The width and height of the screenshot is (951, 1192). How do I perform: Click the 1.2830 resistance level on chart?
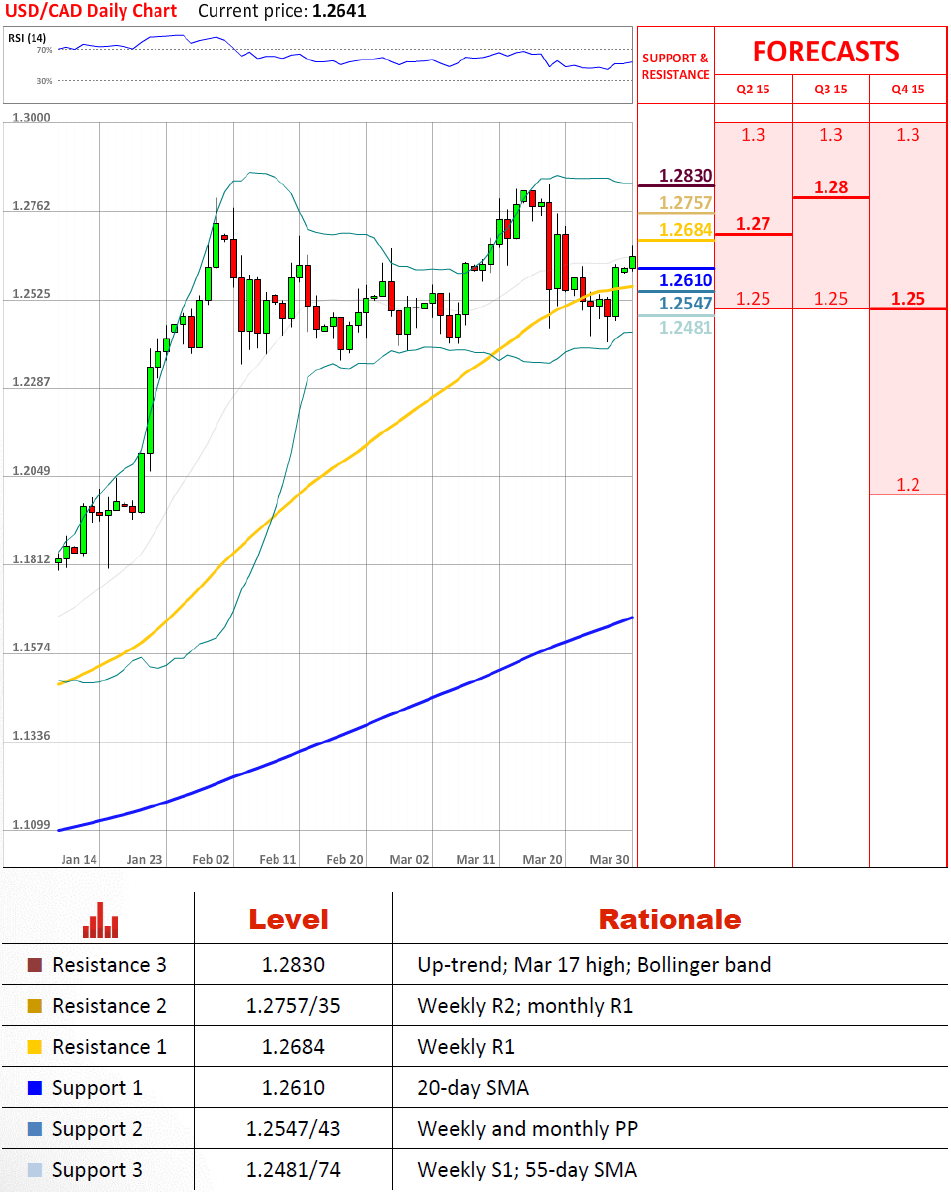pyautogui.click(x=685, y=176)
